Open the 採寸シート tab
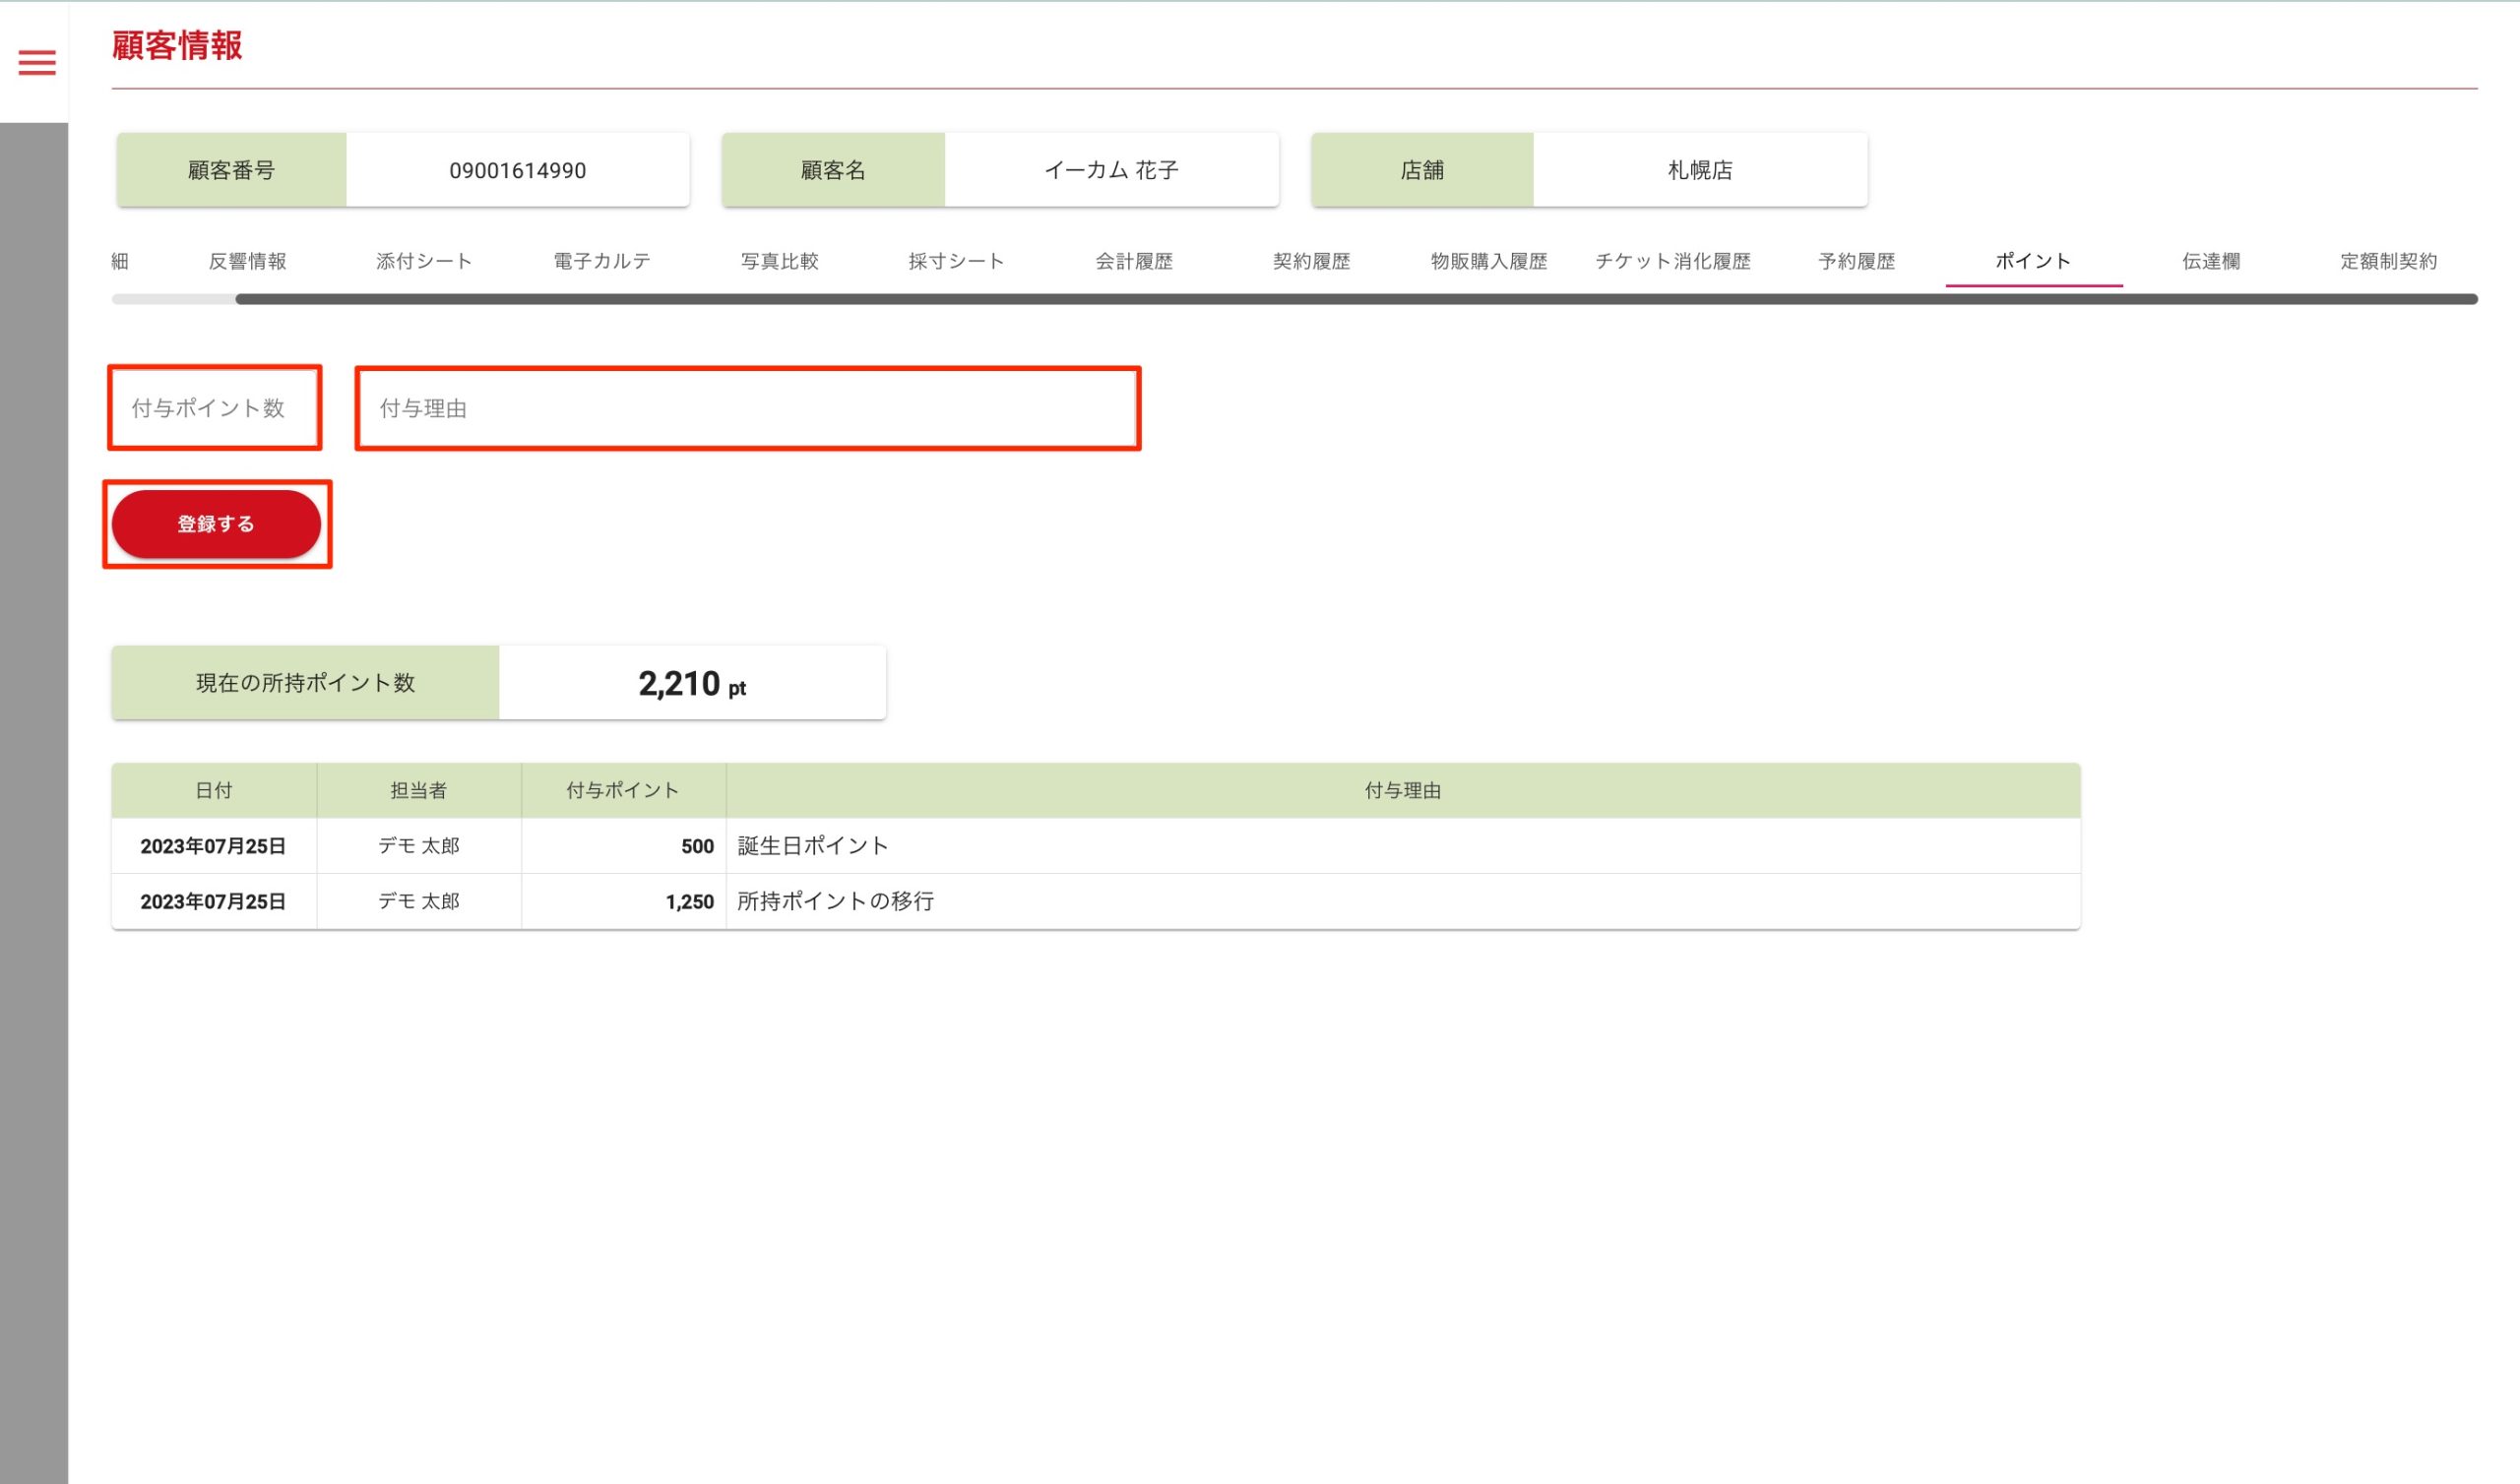This screenshot has height=1484, width=2520. click(956, 261)
